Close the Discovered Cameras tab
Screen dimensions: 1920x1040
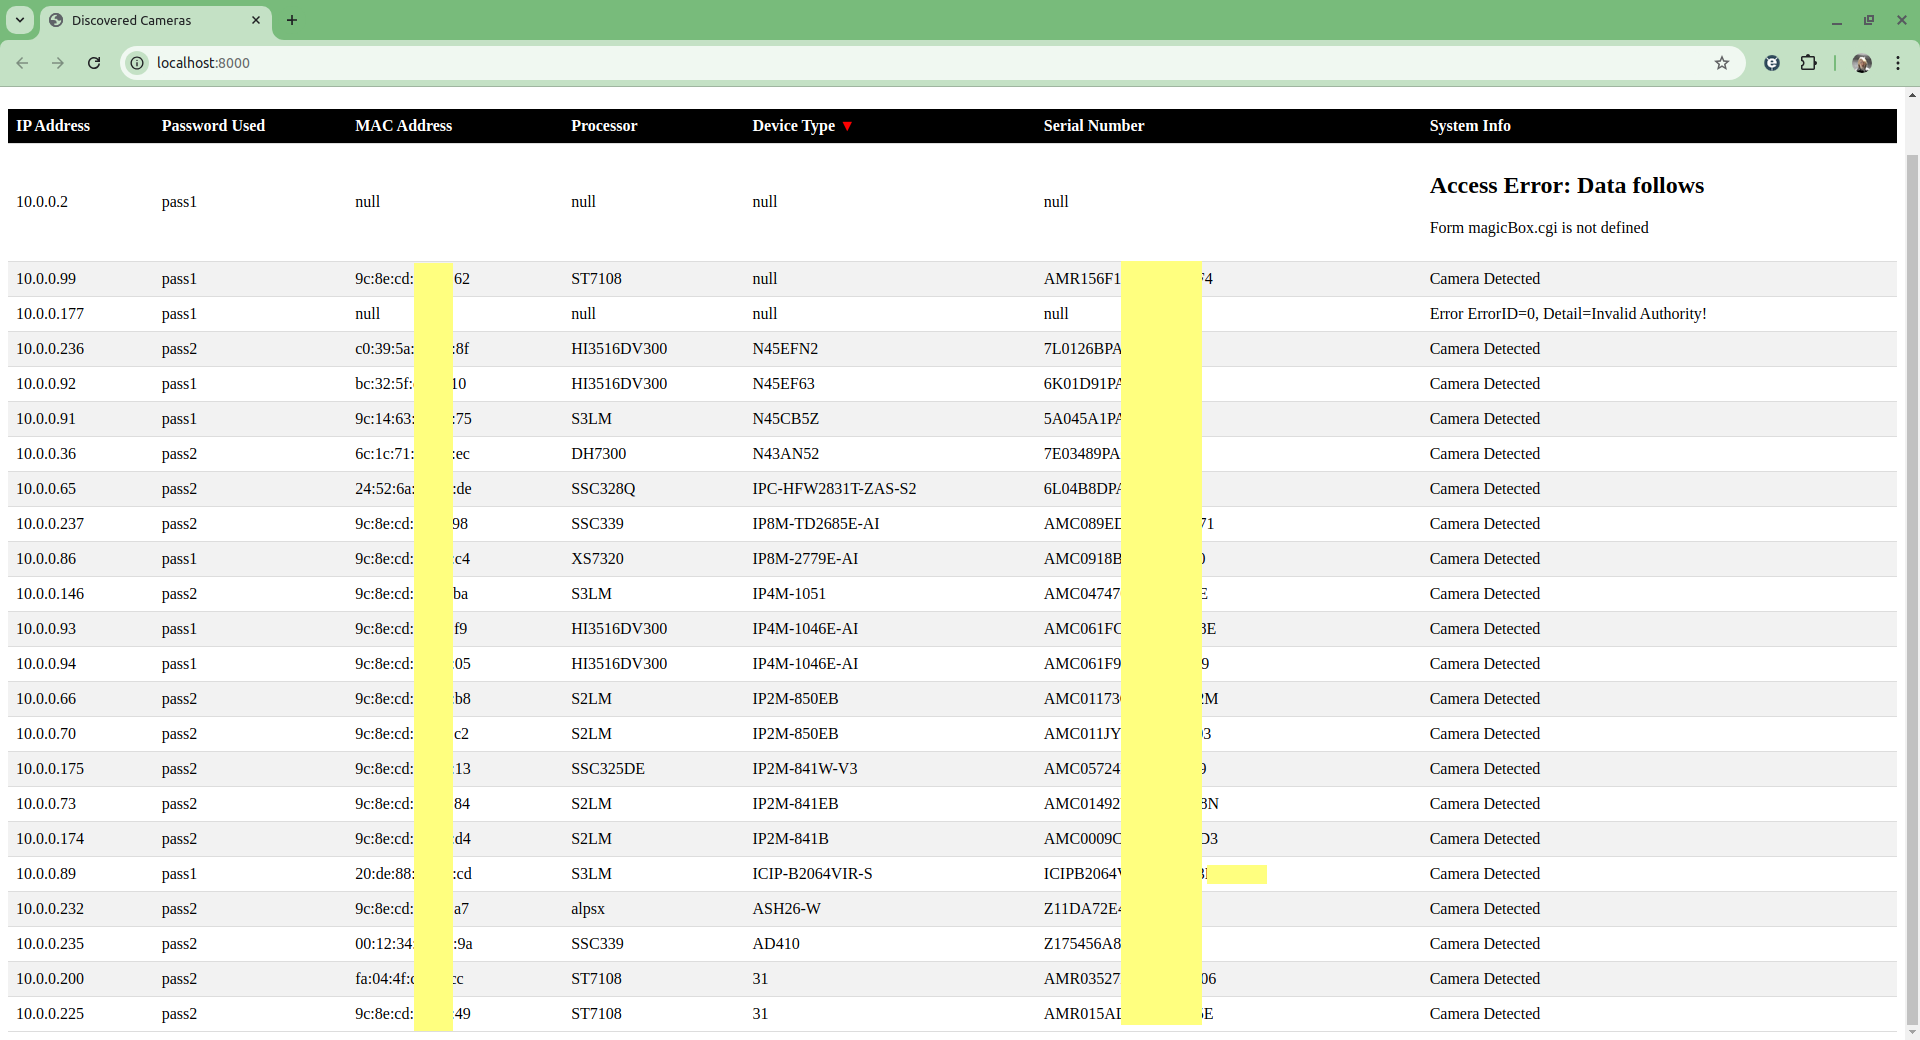click(256, 20)
